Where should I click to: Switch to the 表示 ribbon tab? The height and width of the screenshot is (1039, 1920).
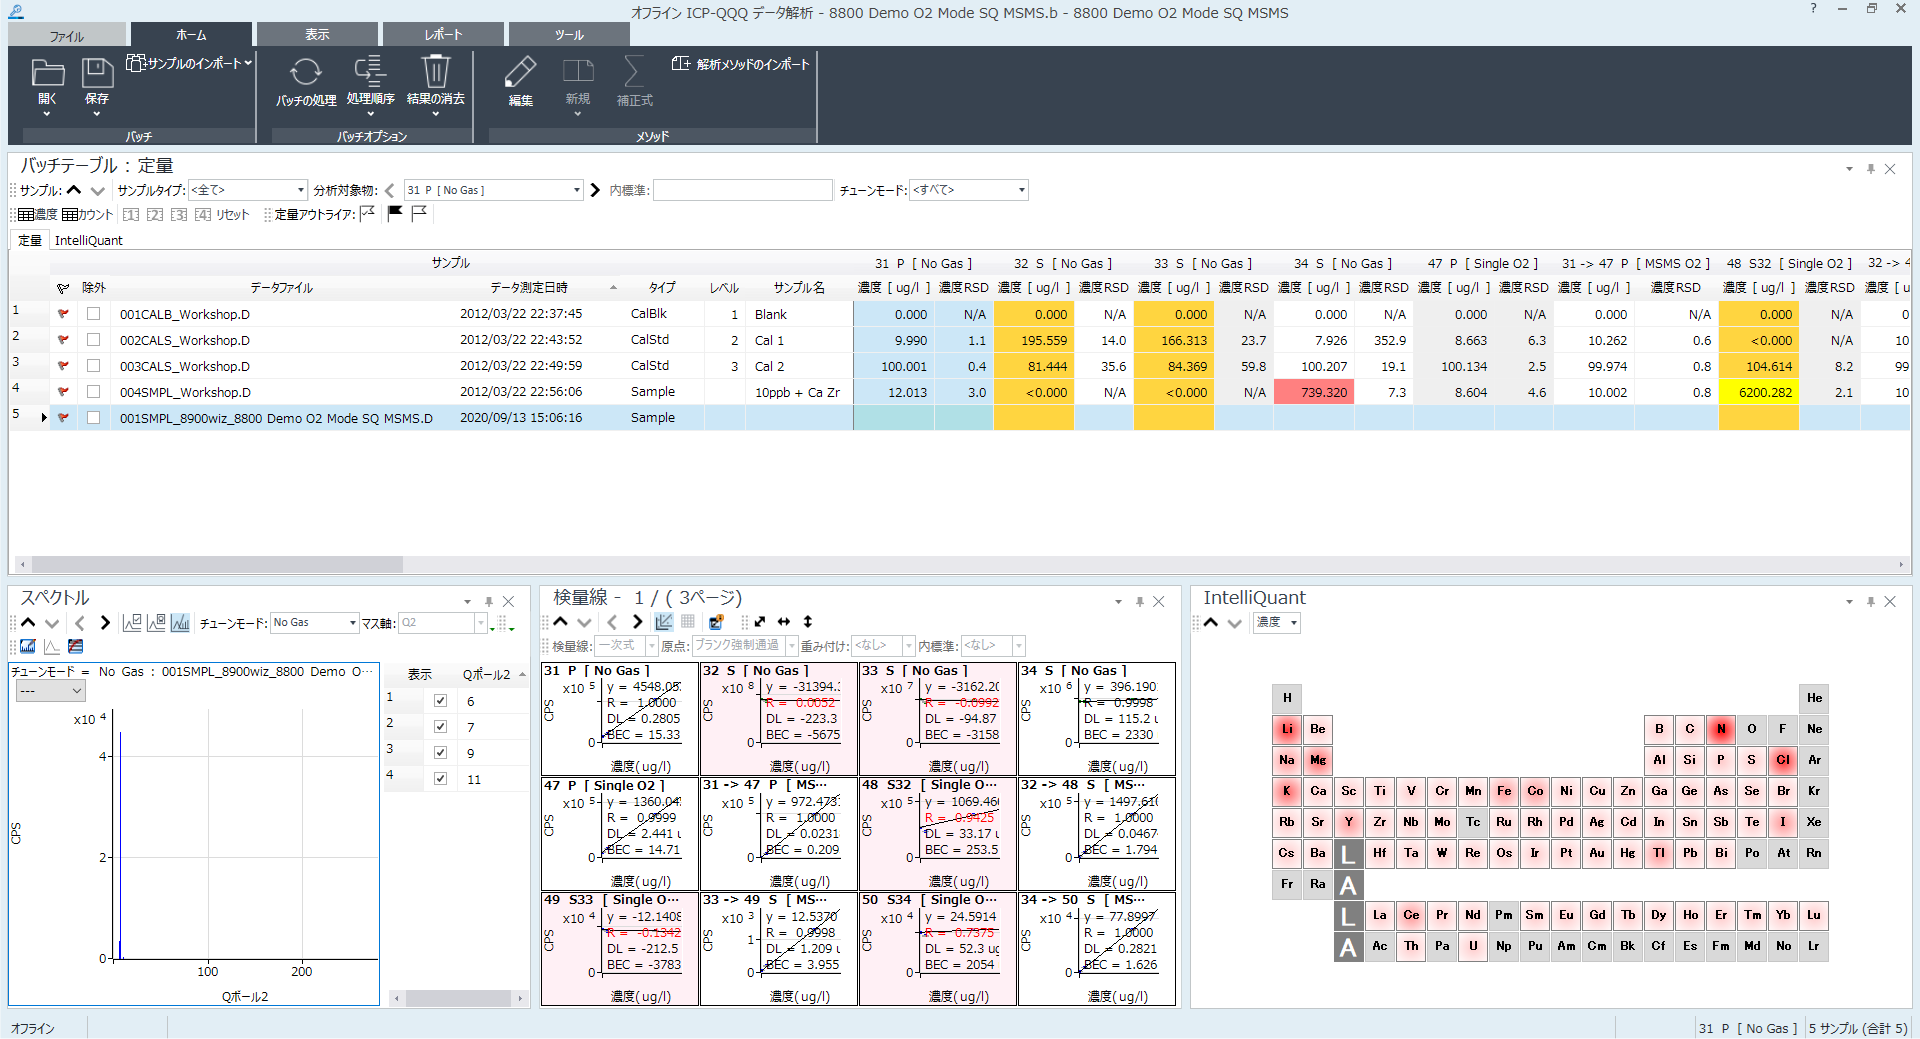317,34
